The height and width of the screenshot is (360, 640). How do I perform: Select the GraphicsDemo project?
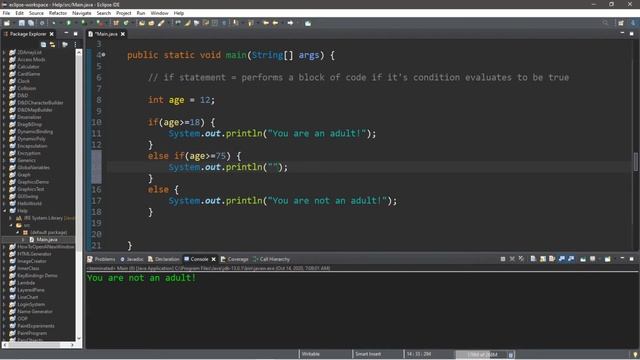33,182
